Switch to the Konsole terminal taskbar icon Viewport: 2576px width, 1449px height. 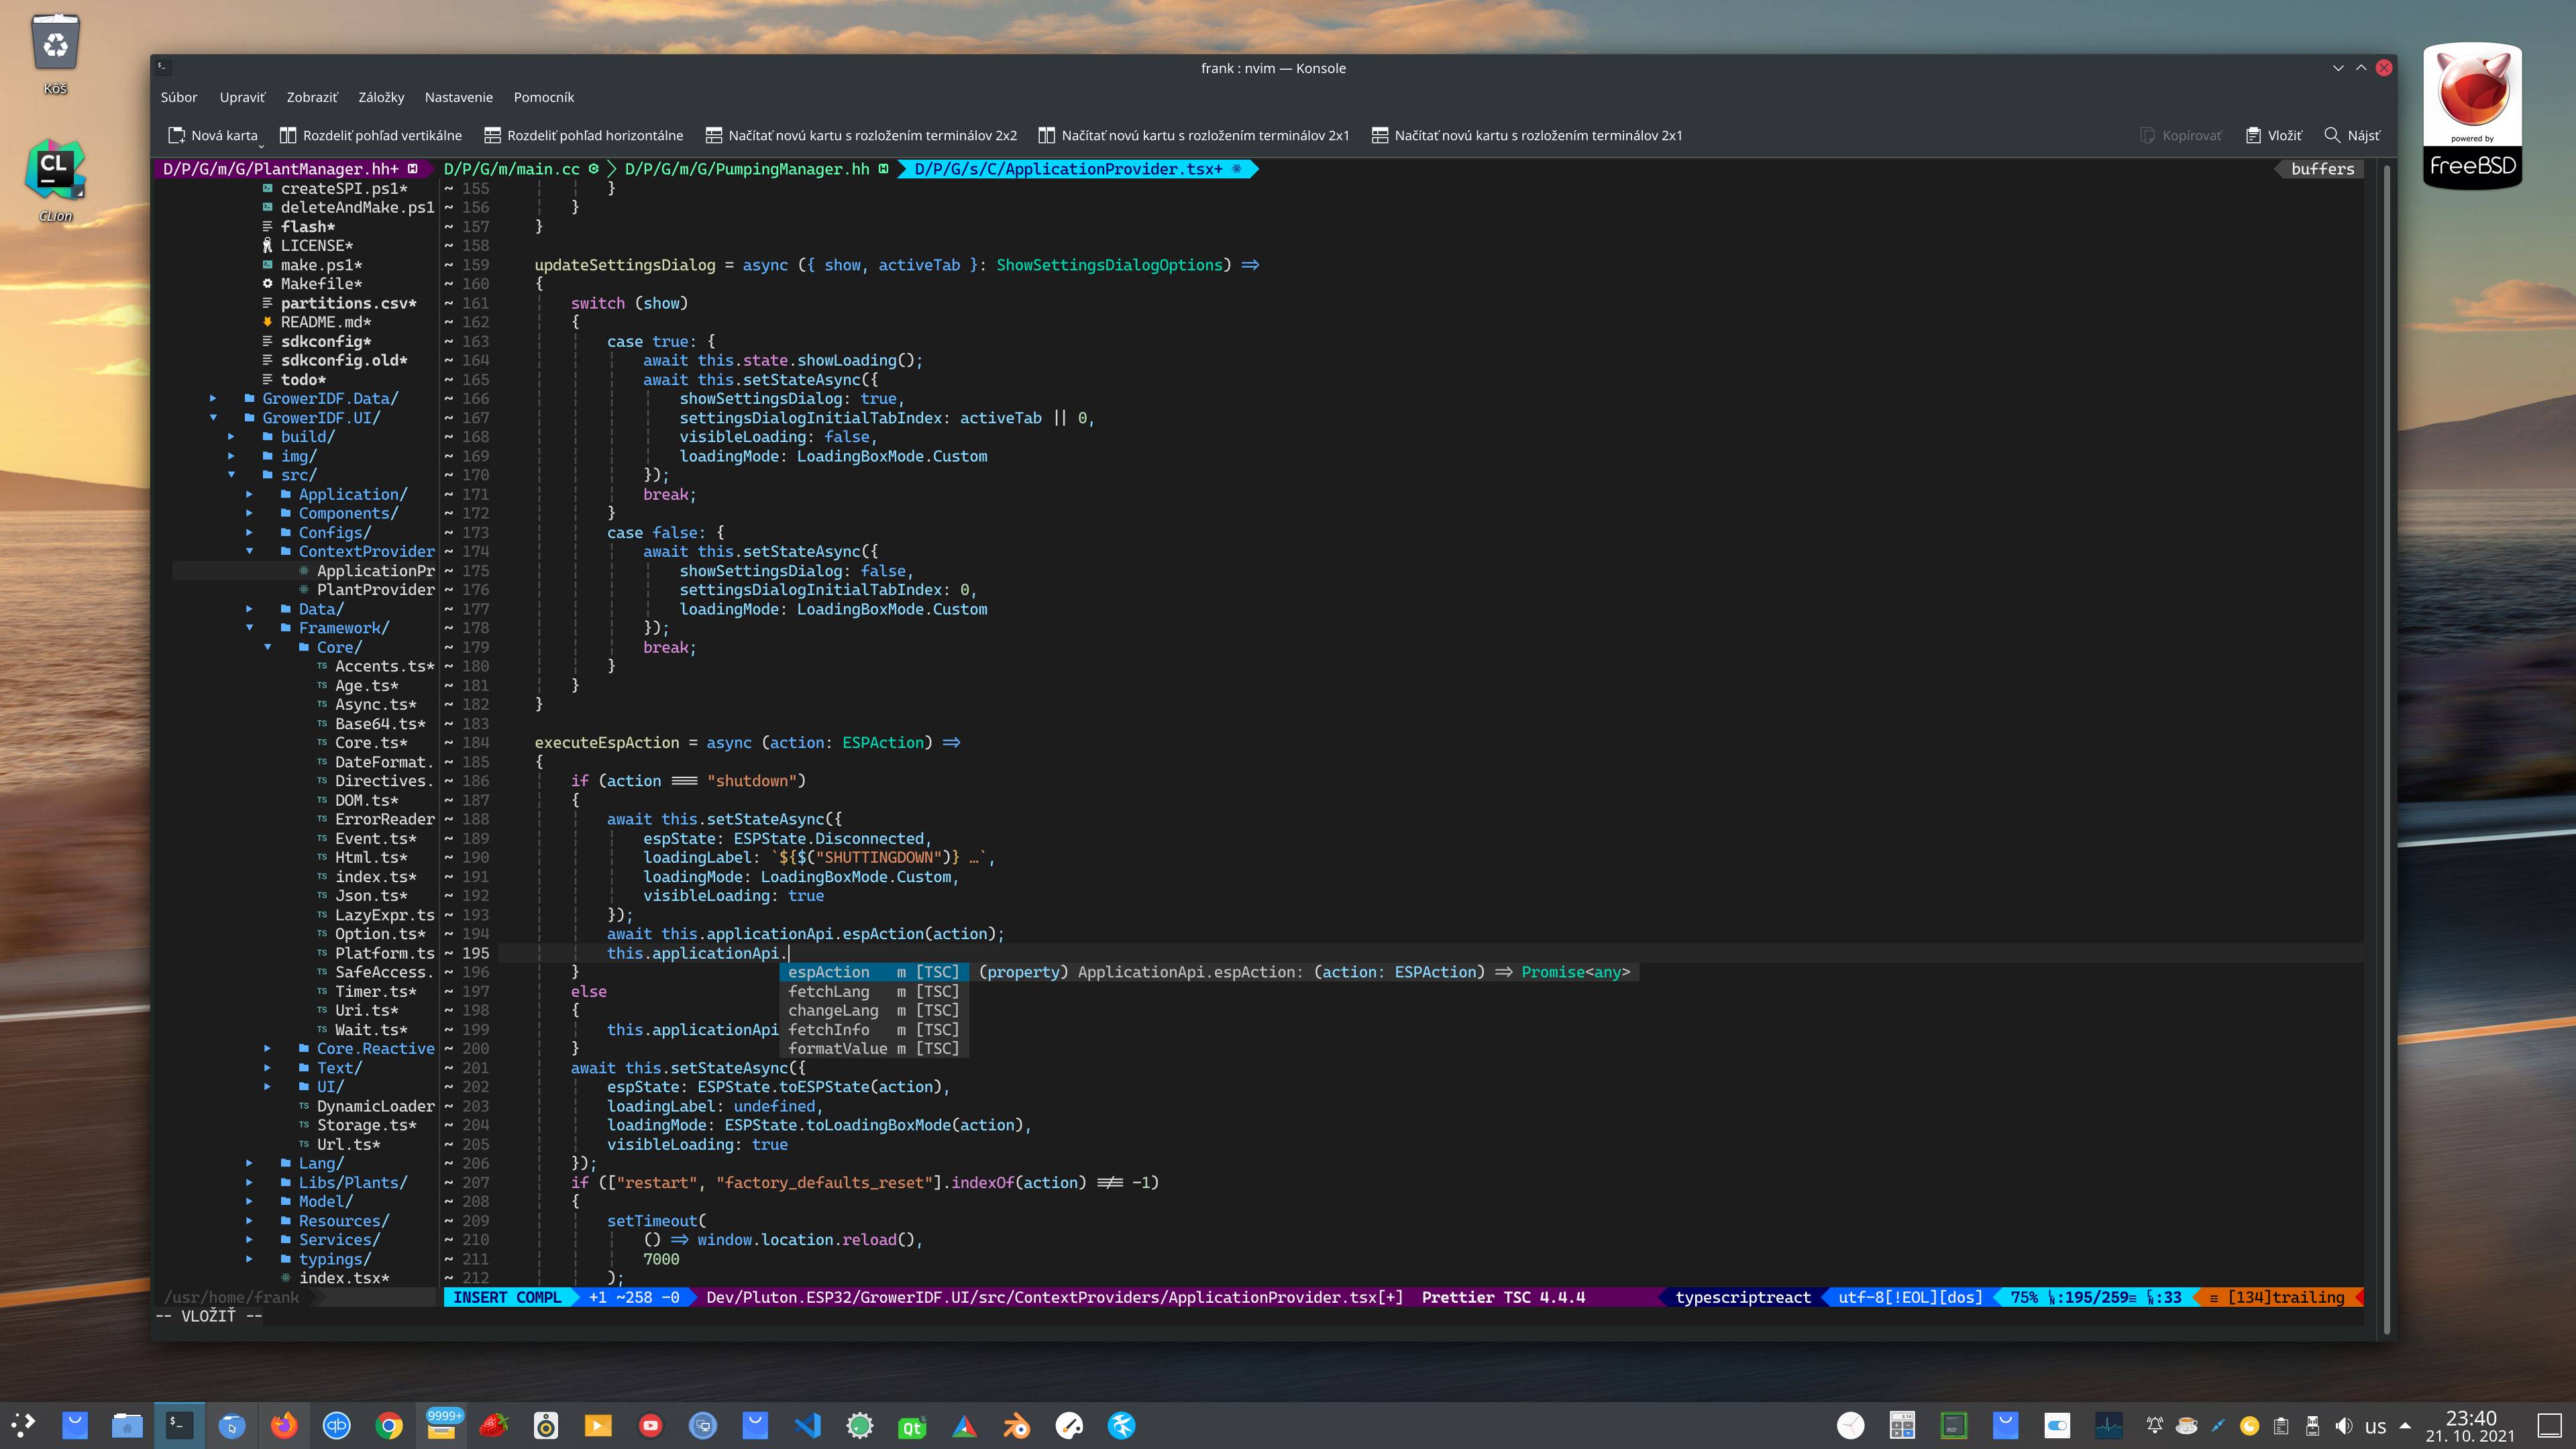tap(180, 1425)
